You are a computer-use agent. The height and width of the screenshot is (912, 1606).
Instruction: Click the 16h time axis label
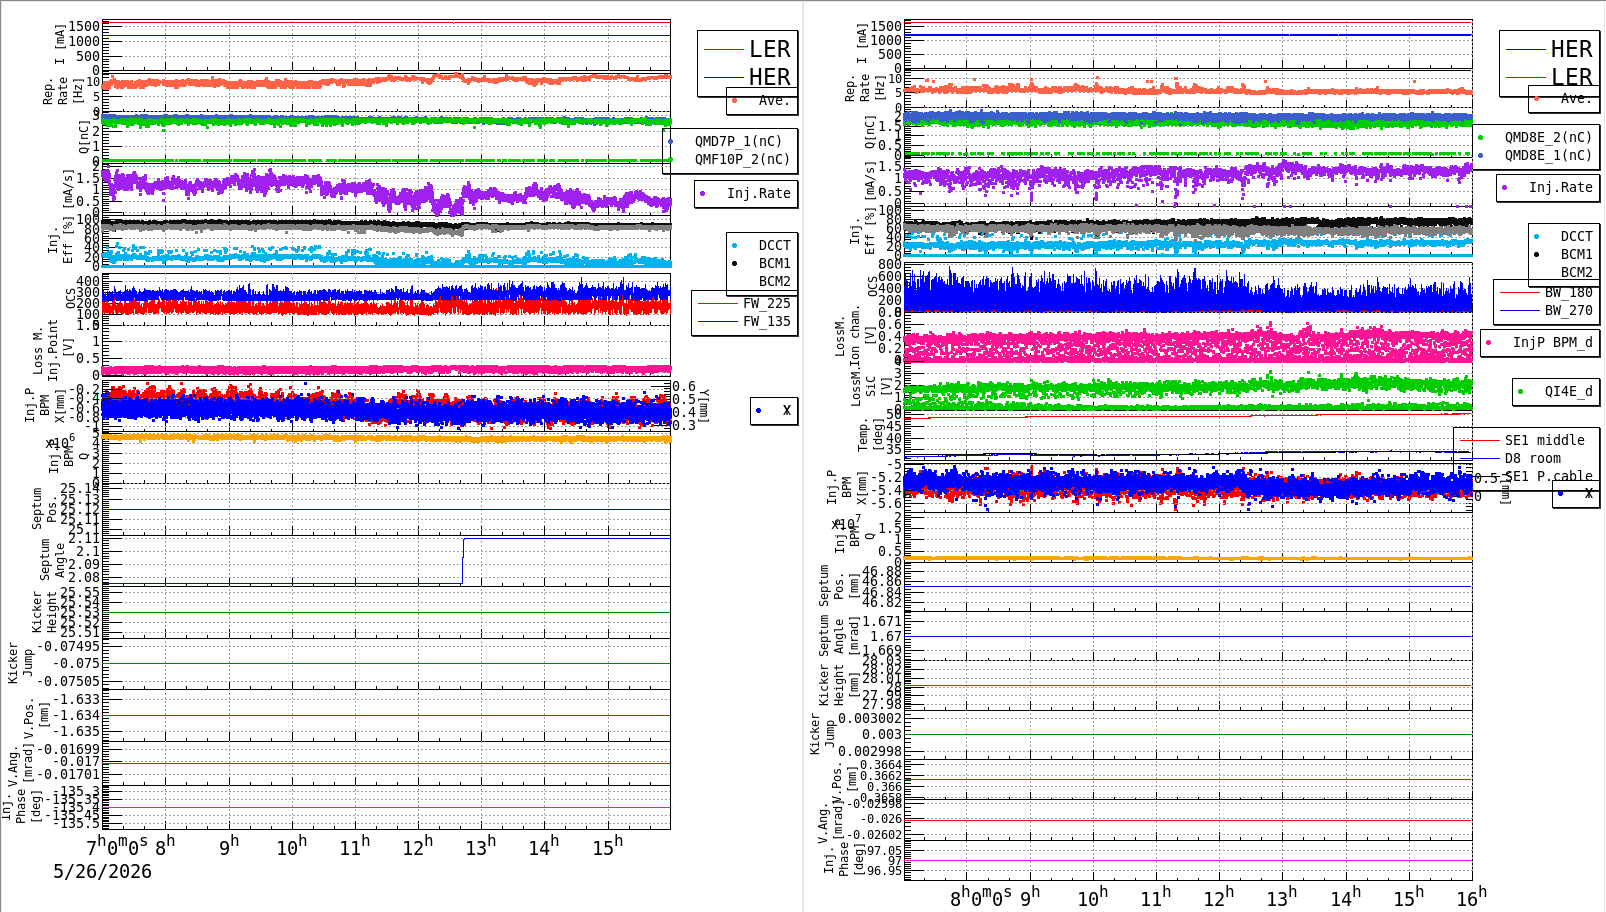pyautogui.click(x=1471, y=897)
